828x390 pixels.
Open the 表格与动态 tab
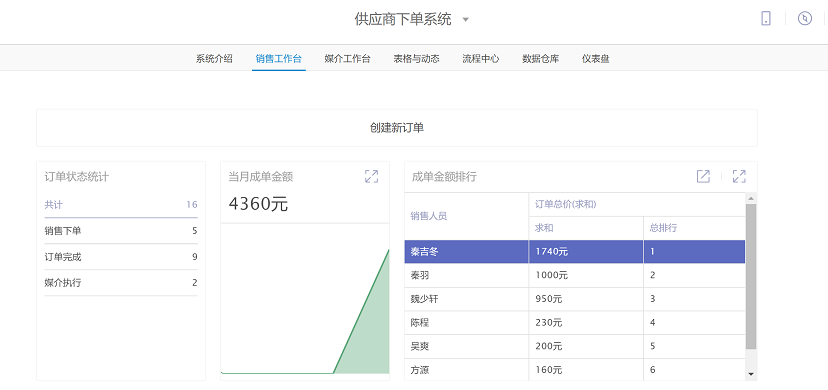tap(416, 59)
